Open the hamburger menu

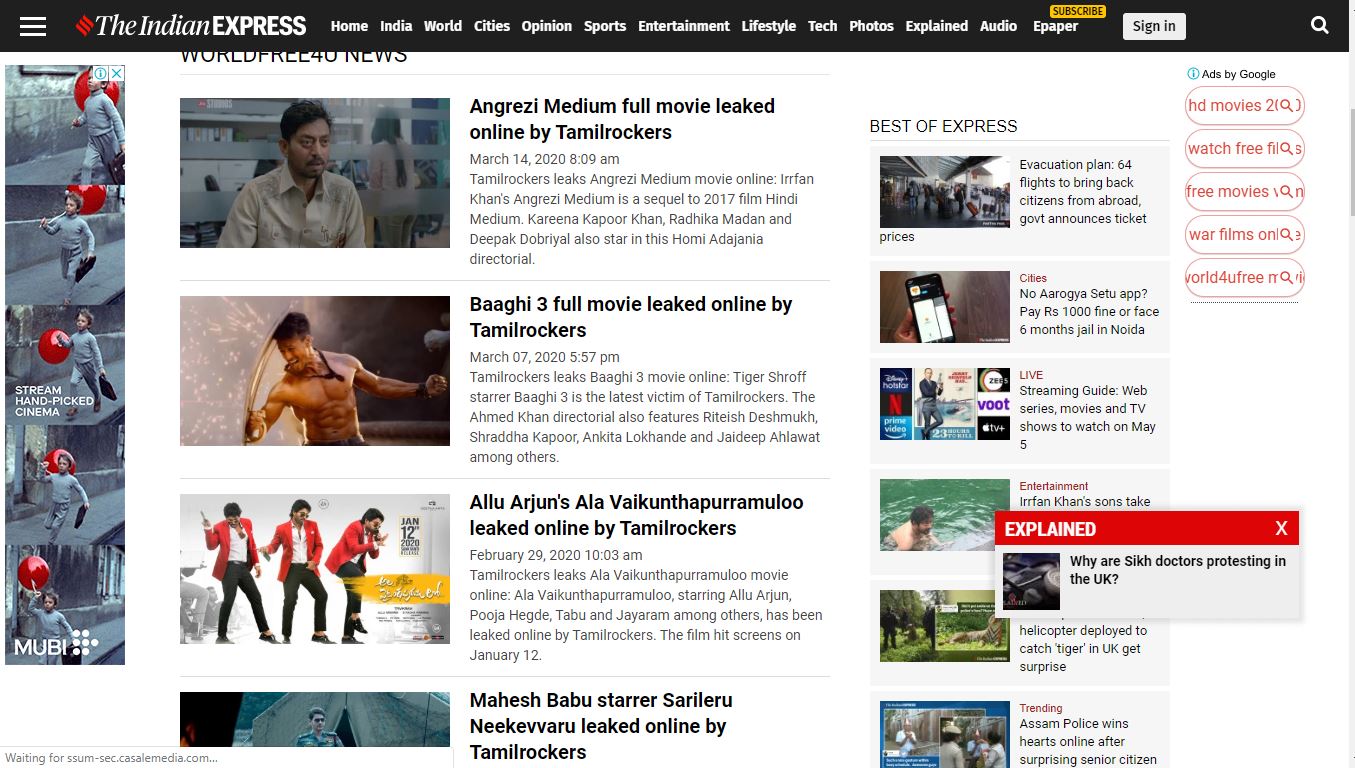tap(33, 26)
